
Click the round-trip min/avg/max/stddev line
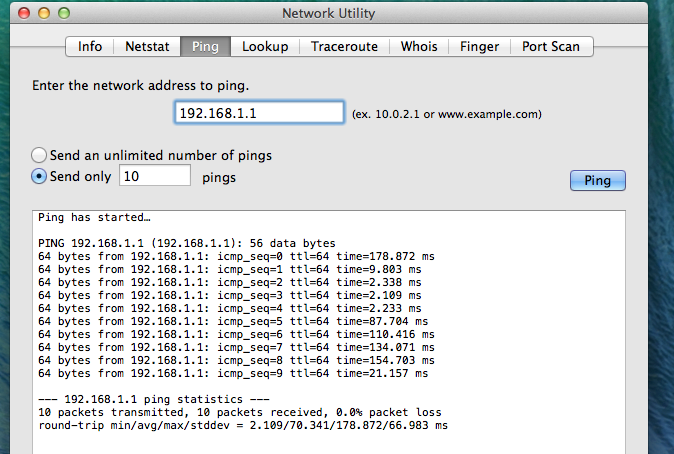(x=242, y=425)
